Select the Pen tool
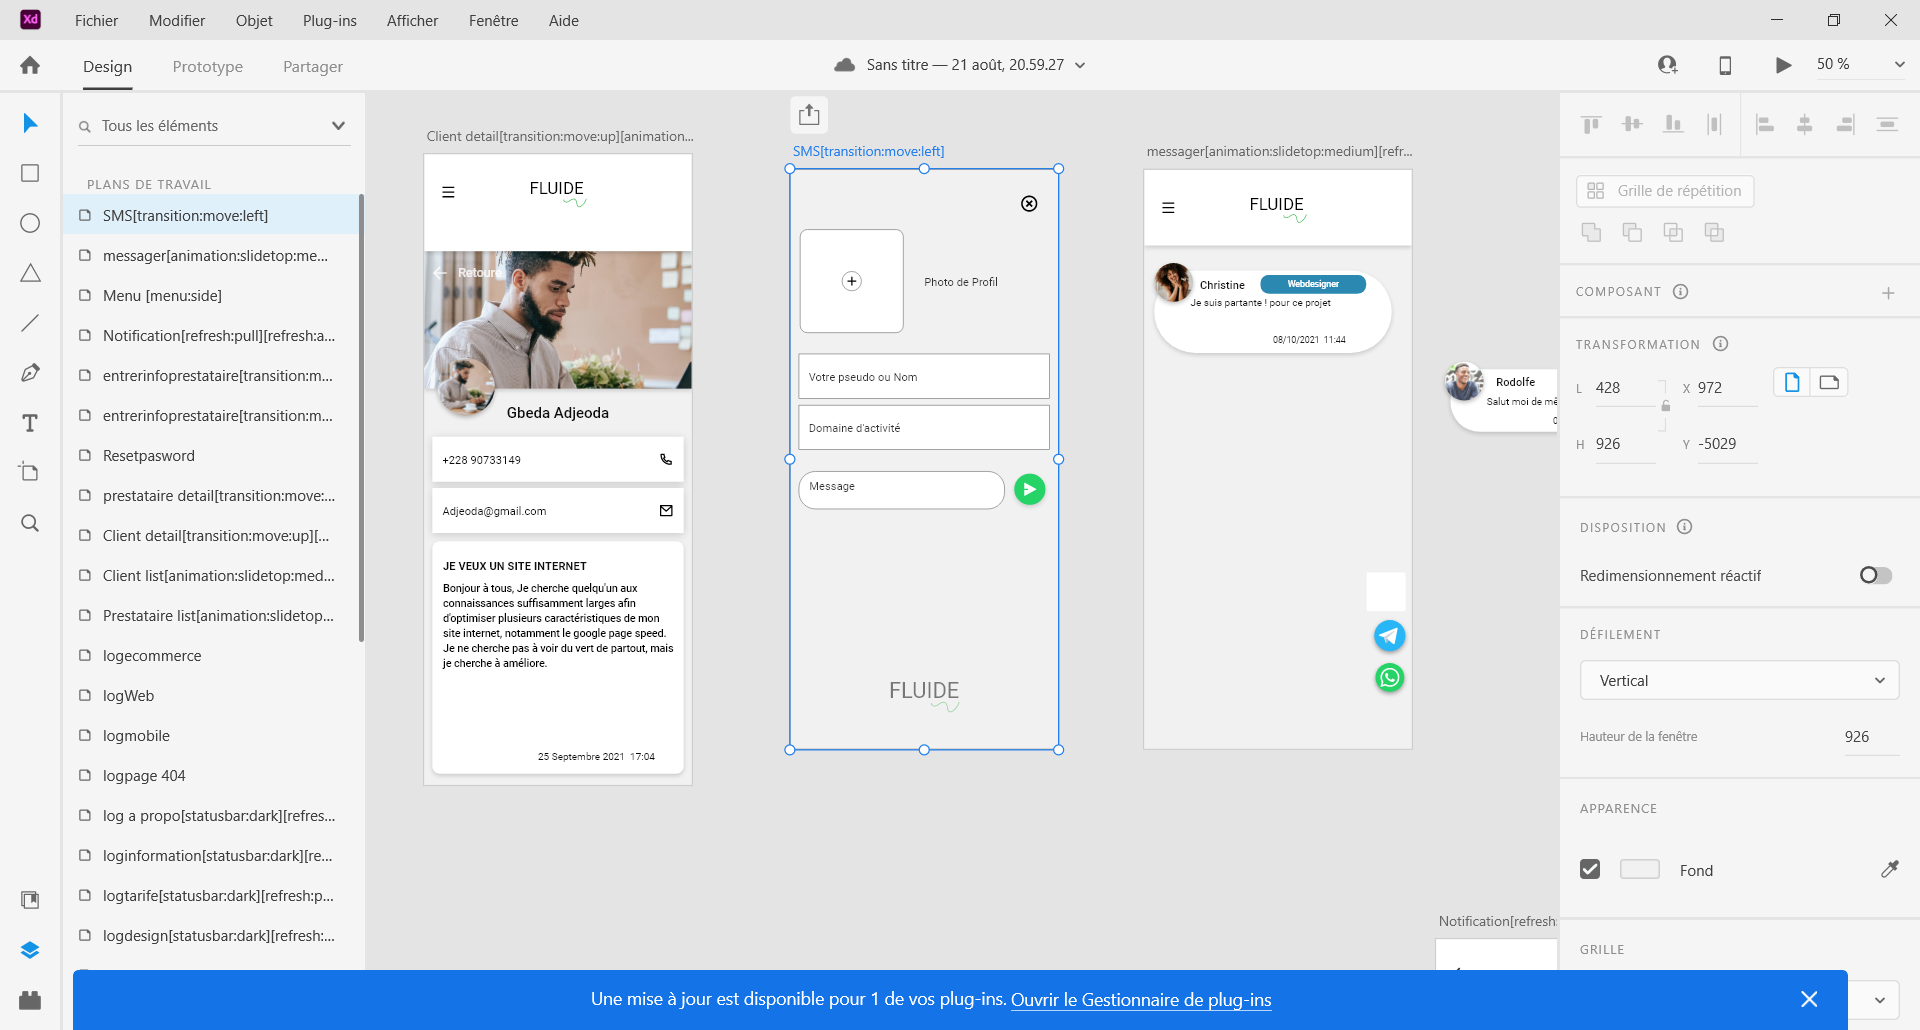 pyautogui.click(x=30, y=373)
